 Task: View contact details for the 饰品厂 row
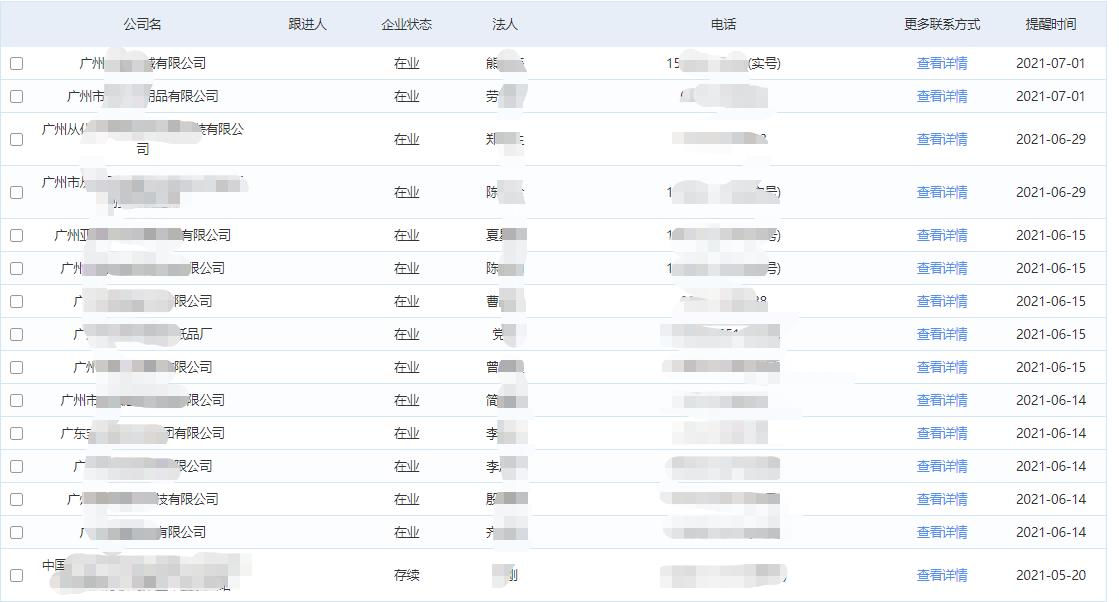(x=941, y=333)
